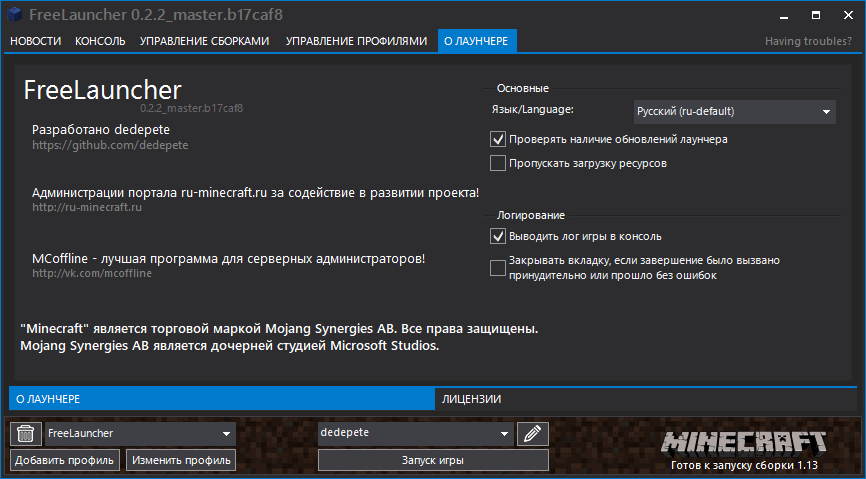The image size is (866, 479).
Task: Switch to the КОНСОЛЬ tab
Action: [100, 41]
